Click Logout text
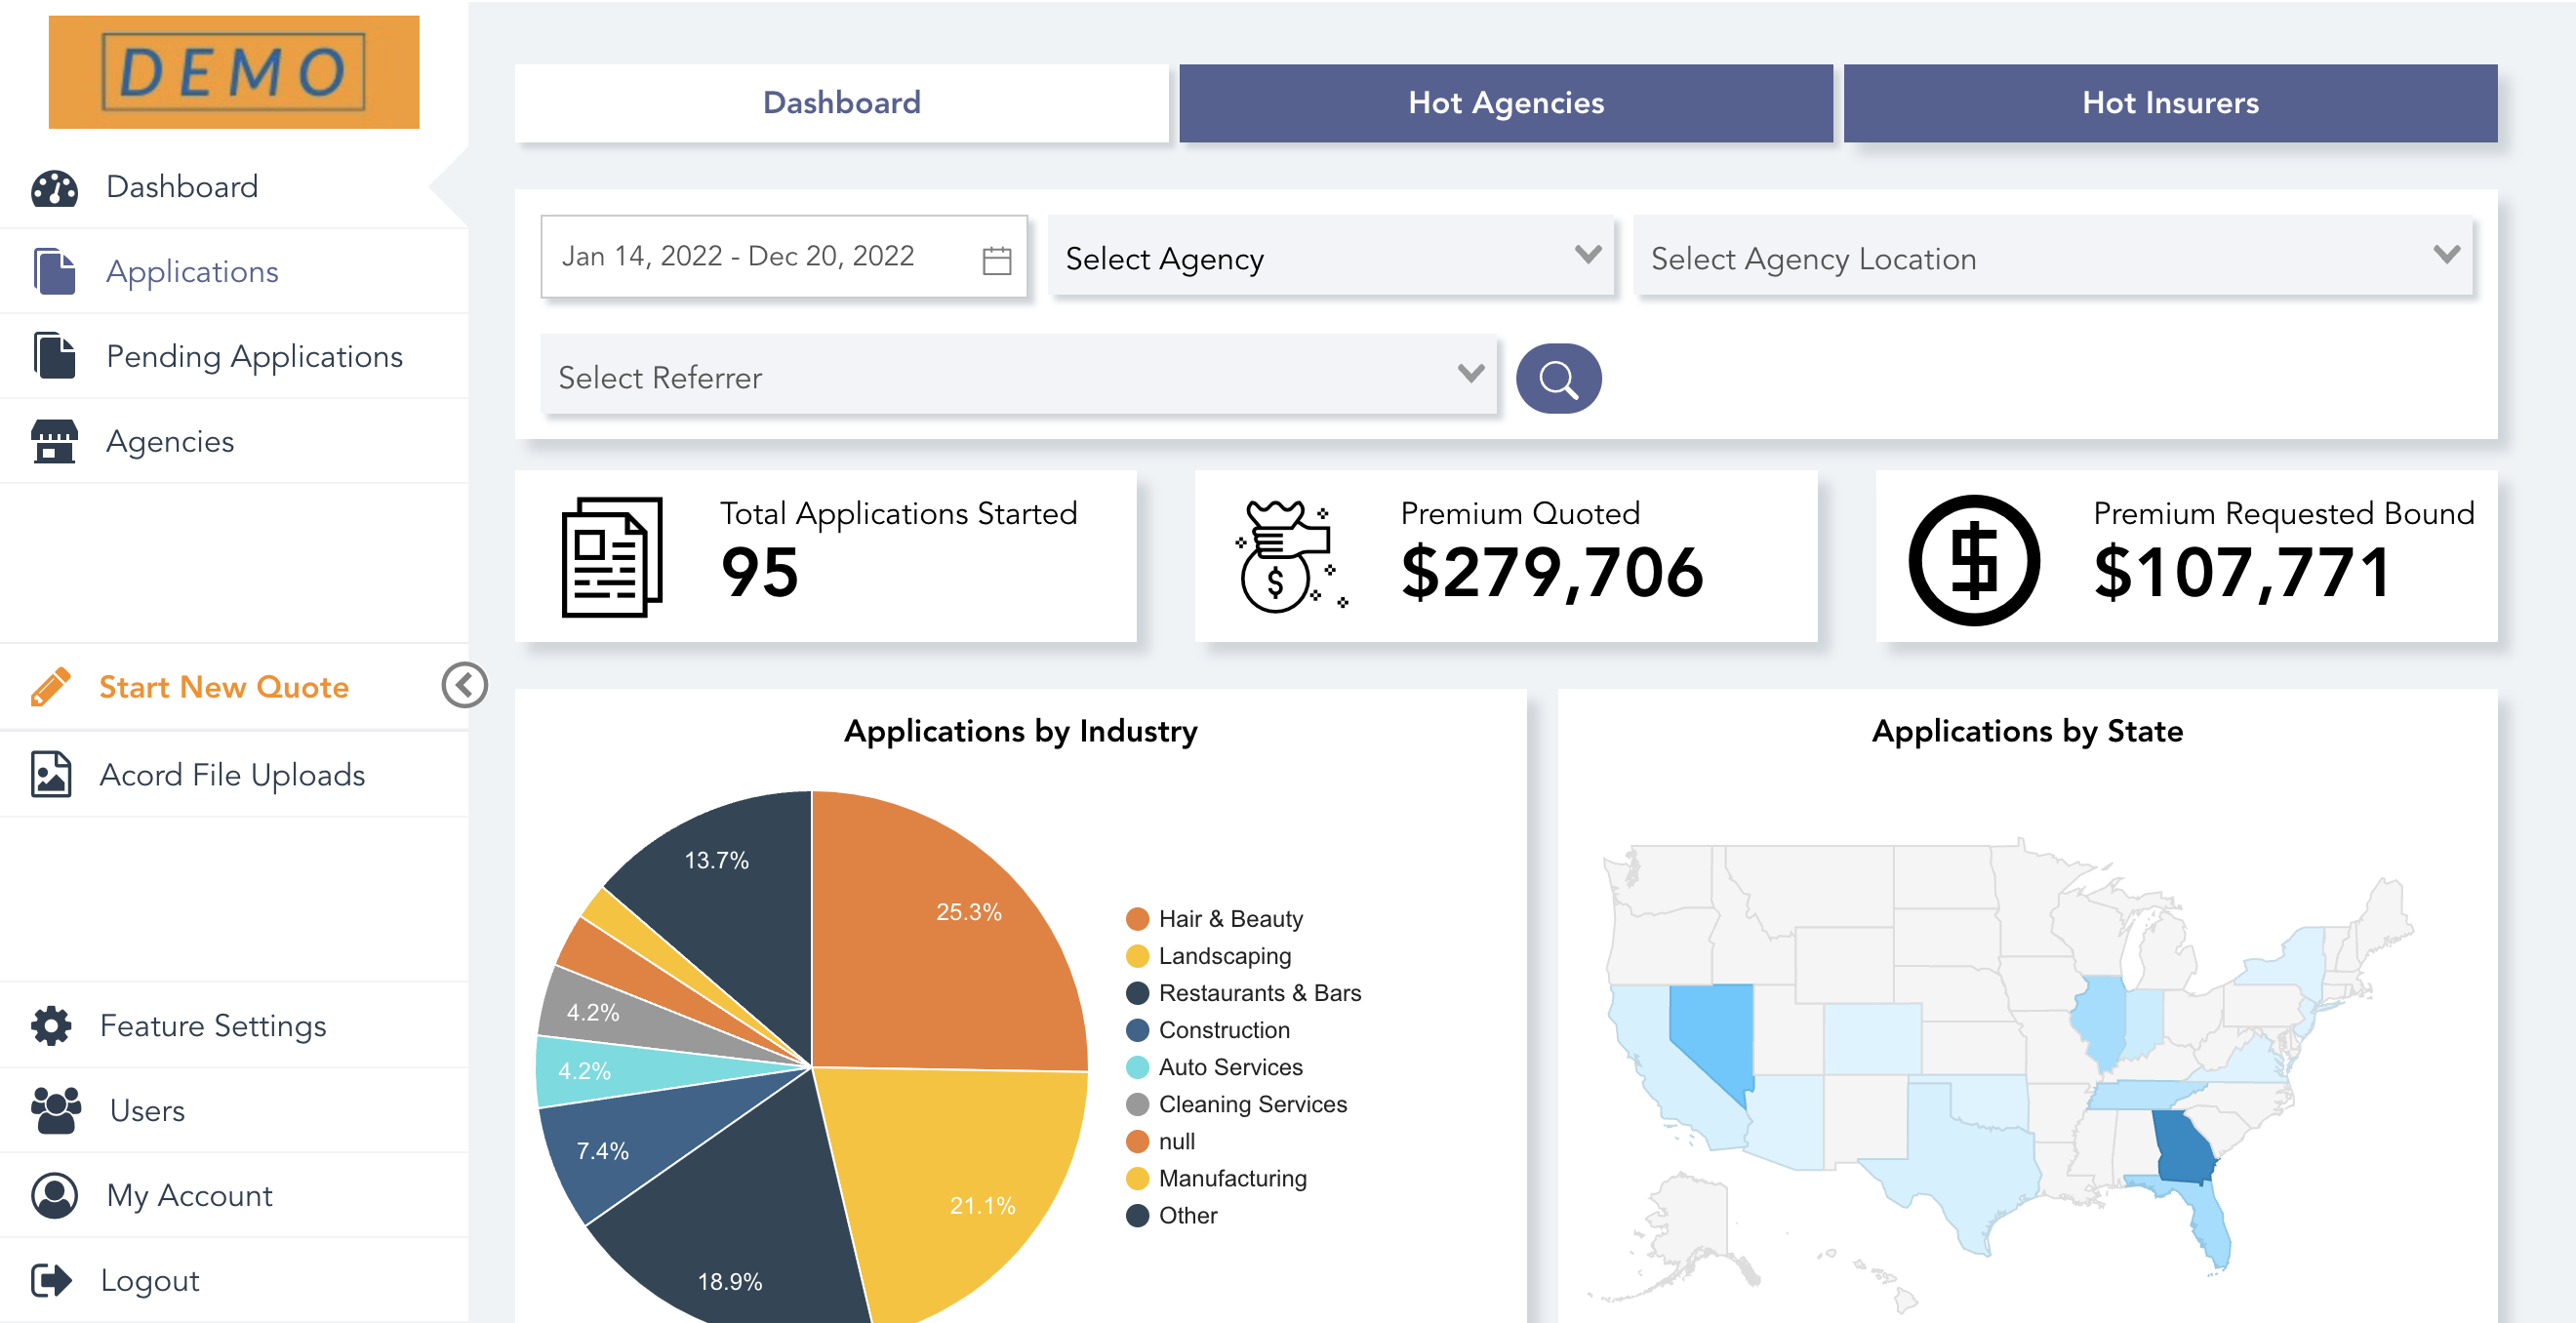This screenshot has width=2576, height=1323. point(150,1281)
